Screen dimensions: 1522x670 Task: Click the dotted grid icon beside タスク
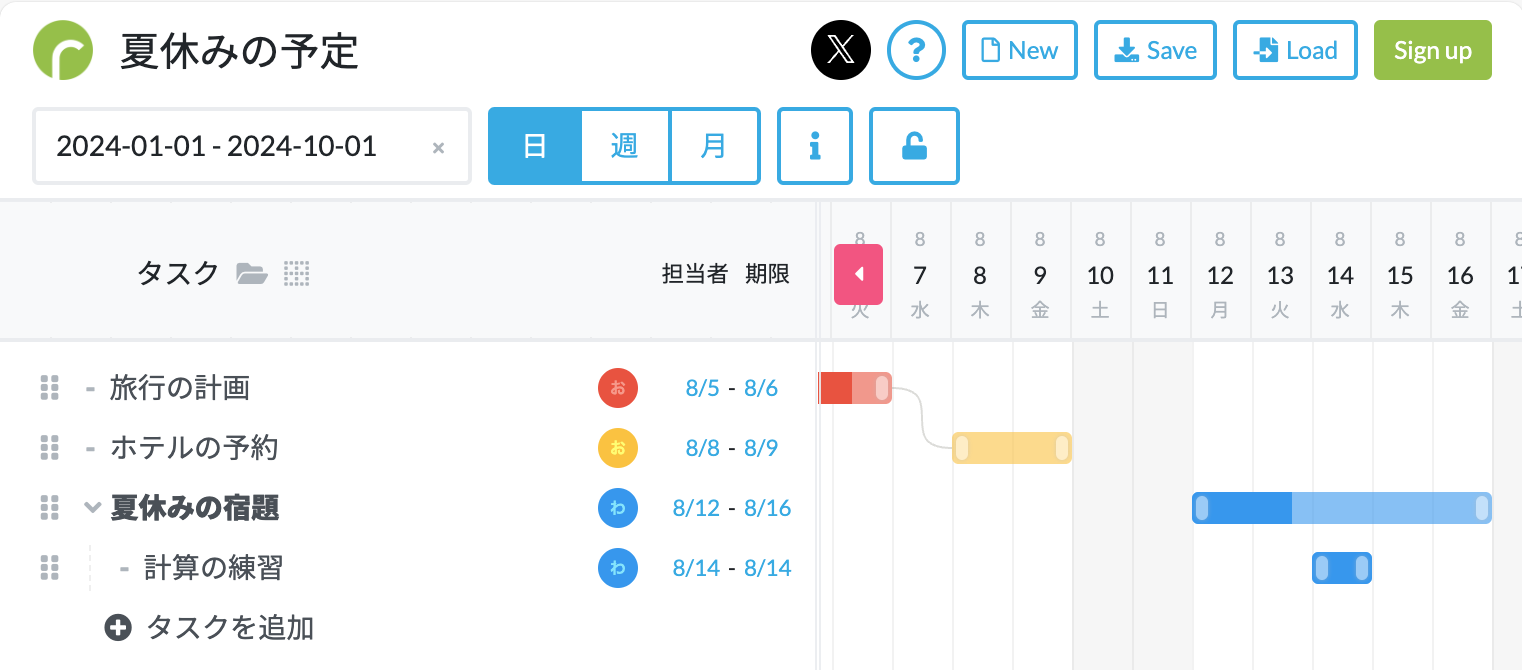(297, 273)
